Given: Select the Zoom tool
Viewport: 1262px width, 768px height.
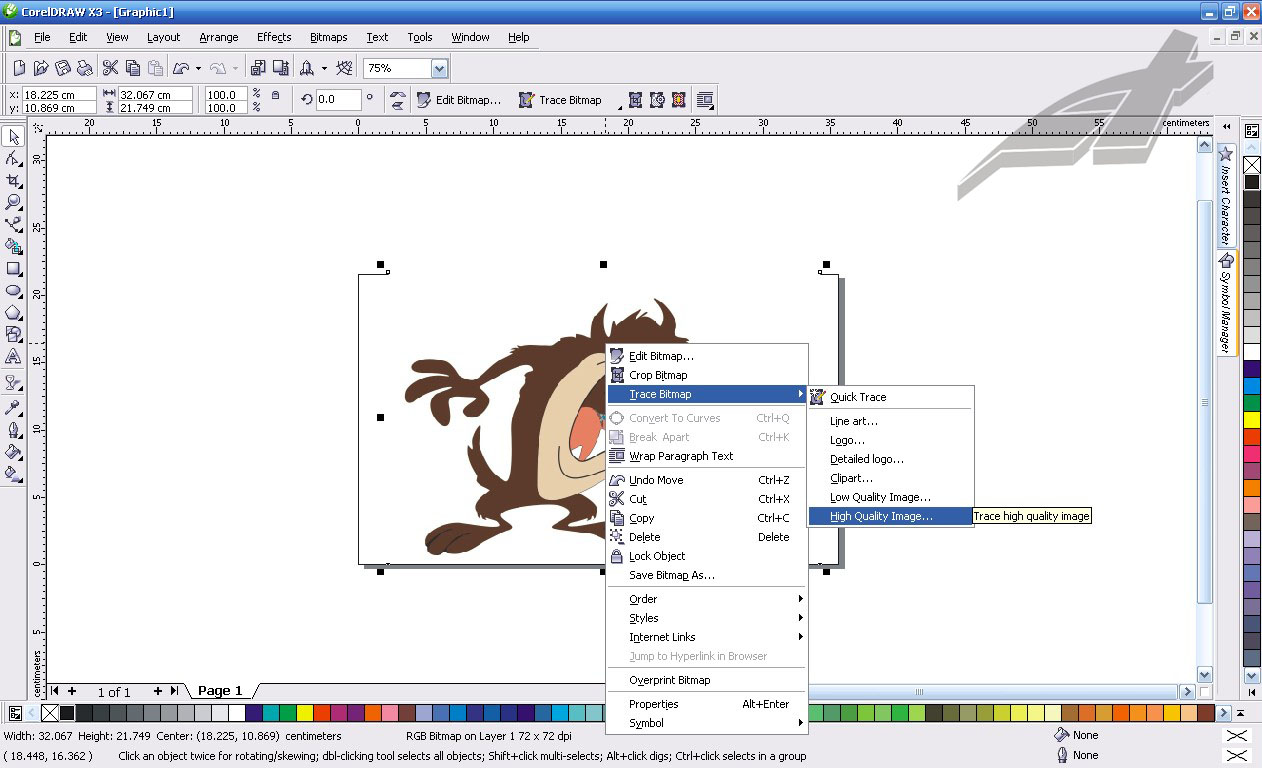Looking at the screenshot, I should [x=13, y=202].
